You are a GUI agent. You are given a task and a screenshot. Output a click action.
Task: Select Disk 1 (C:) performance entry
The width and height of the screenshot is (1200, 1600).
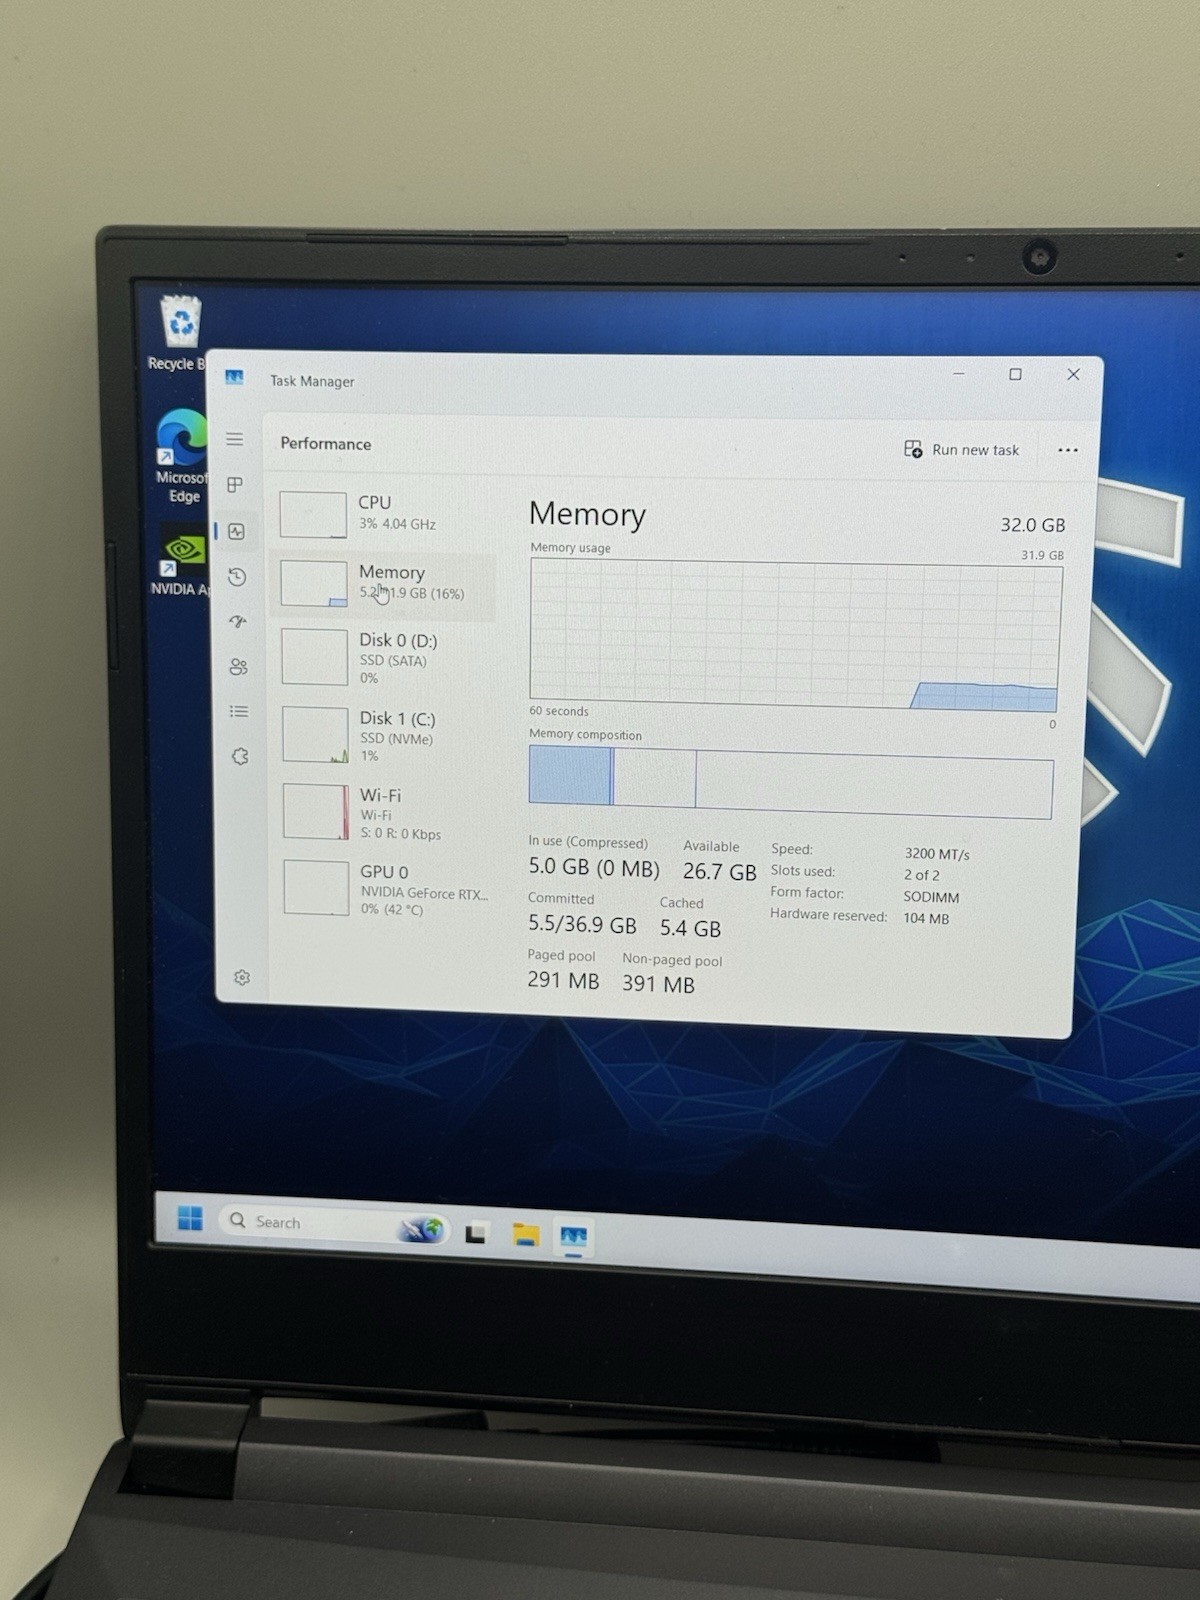coord(386,735)
